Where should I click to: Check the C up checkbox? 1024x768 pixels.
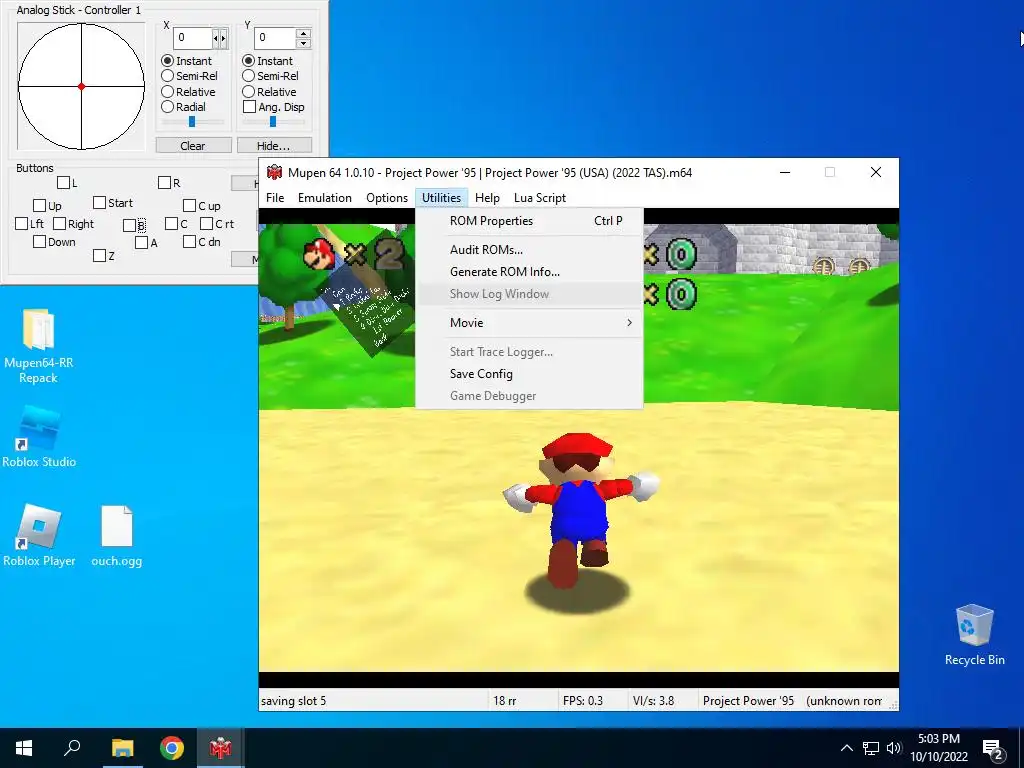pyautogui.click(x=189, y=206)
